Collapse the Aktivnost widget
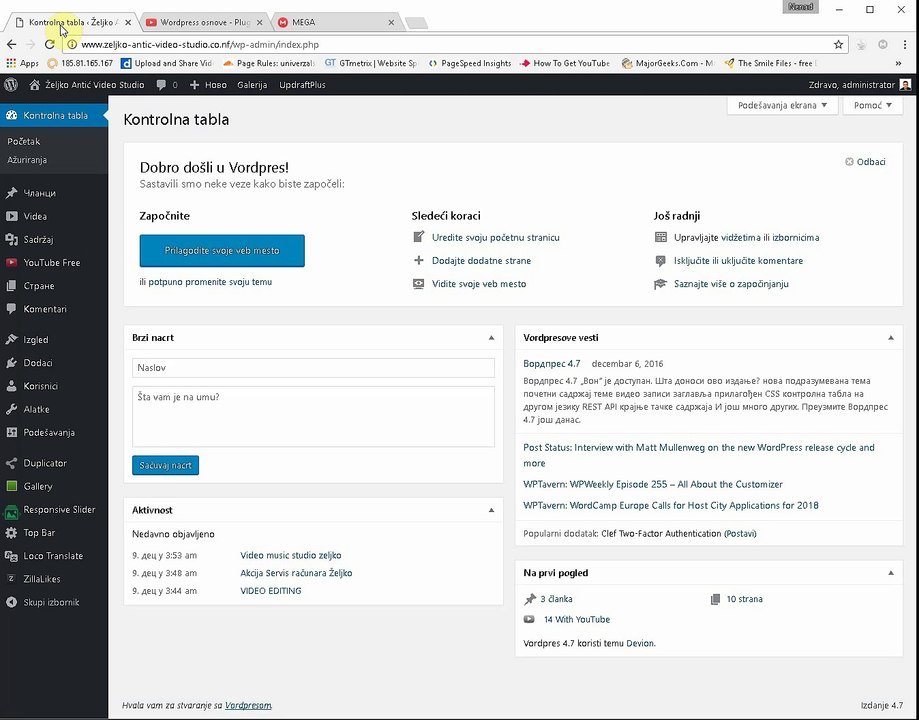 pos(491,510)
